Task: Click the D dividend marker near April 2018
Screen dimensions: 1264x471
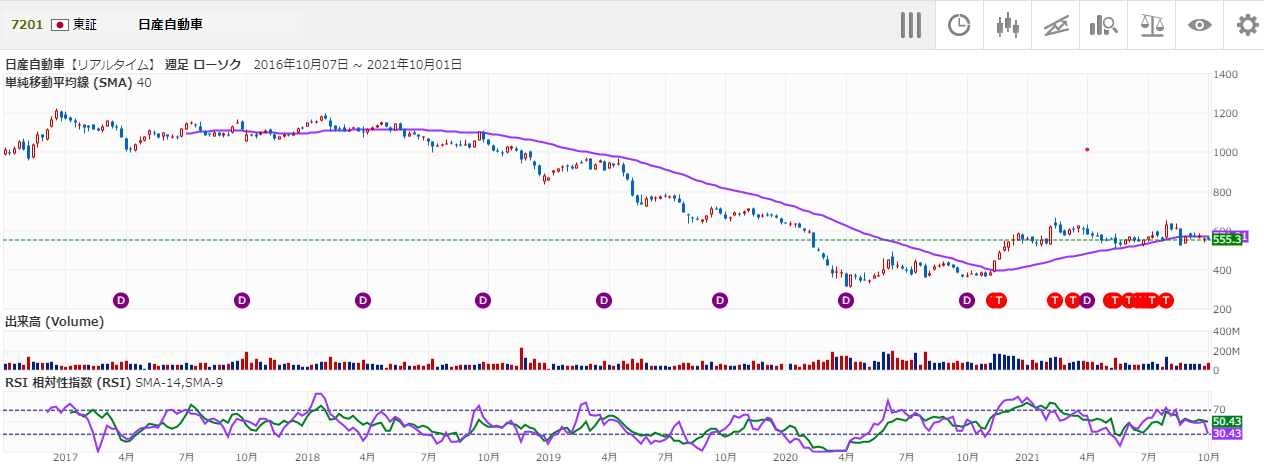Action: point(363,299)
